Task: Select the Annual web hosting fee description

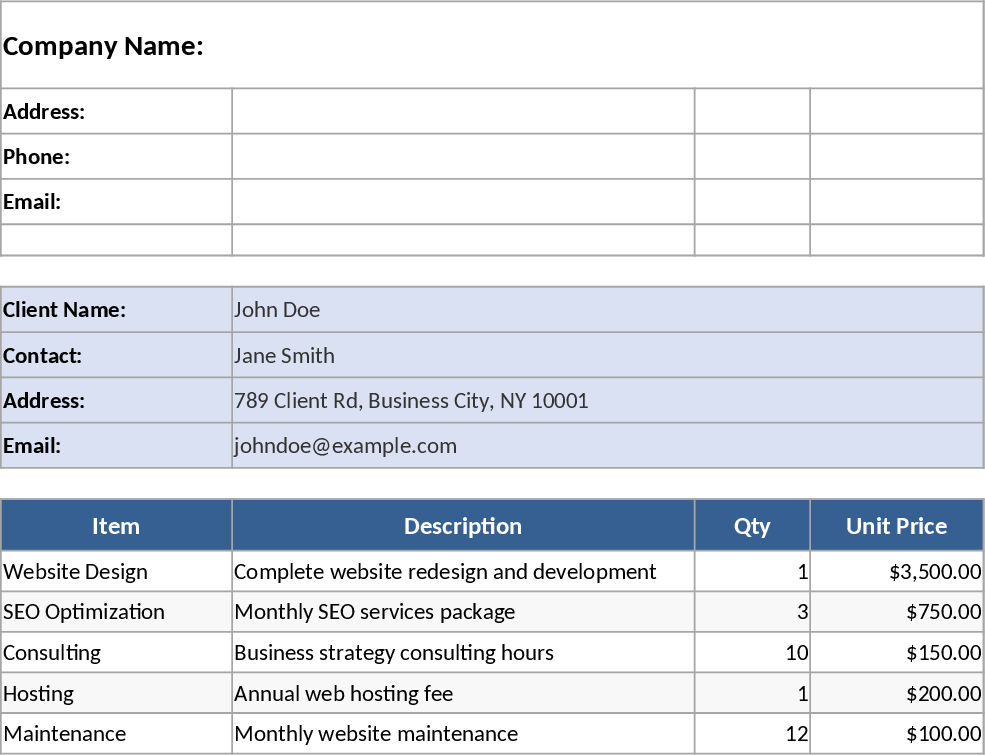Action: [x=463, y=694]
